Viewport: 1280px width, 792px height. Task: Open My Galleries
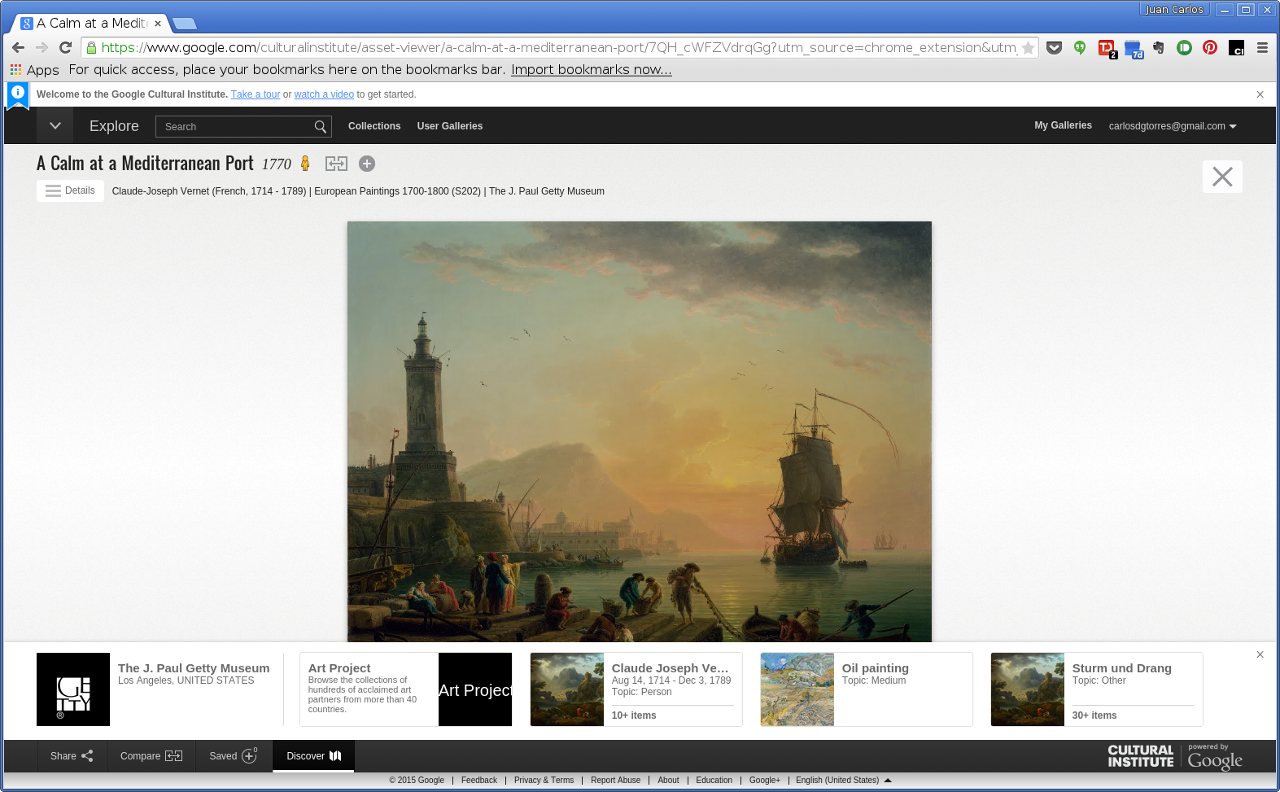click(x=1063, y=126)
